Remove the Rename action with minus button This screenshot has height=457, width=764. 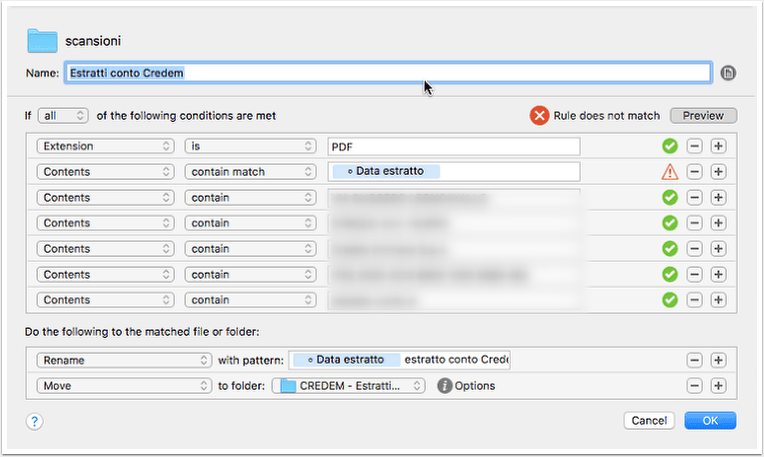pos(694,360)
